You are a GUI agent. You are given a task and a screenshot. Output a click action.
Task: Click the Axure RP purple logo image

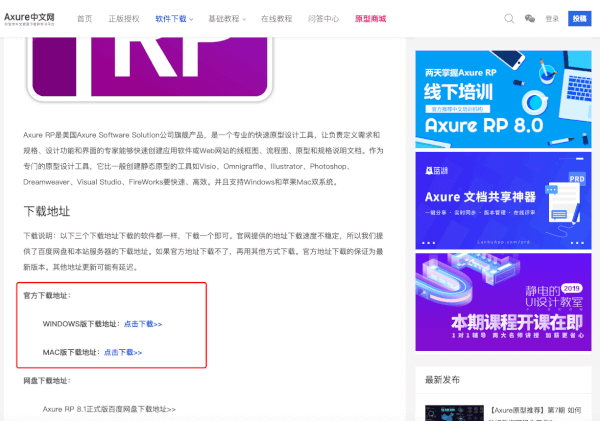click(x=150, y=69)
